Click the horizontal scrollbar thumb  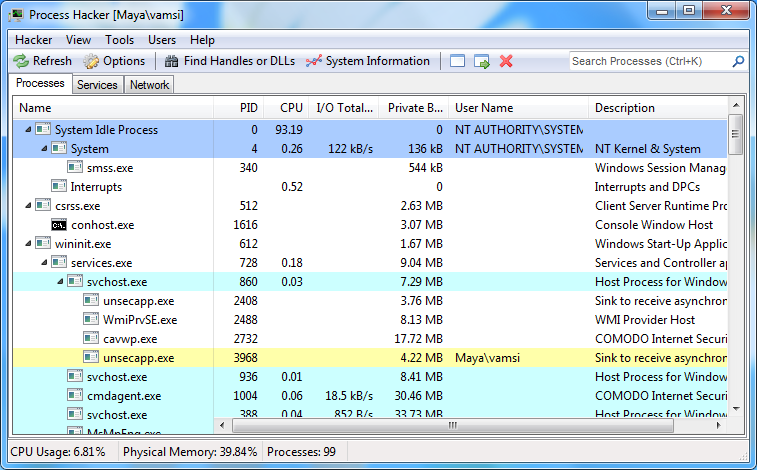coord(452,425)
